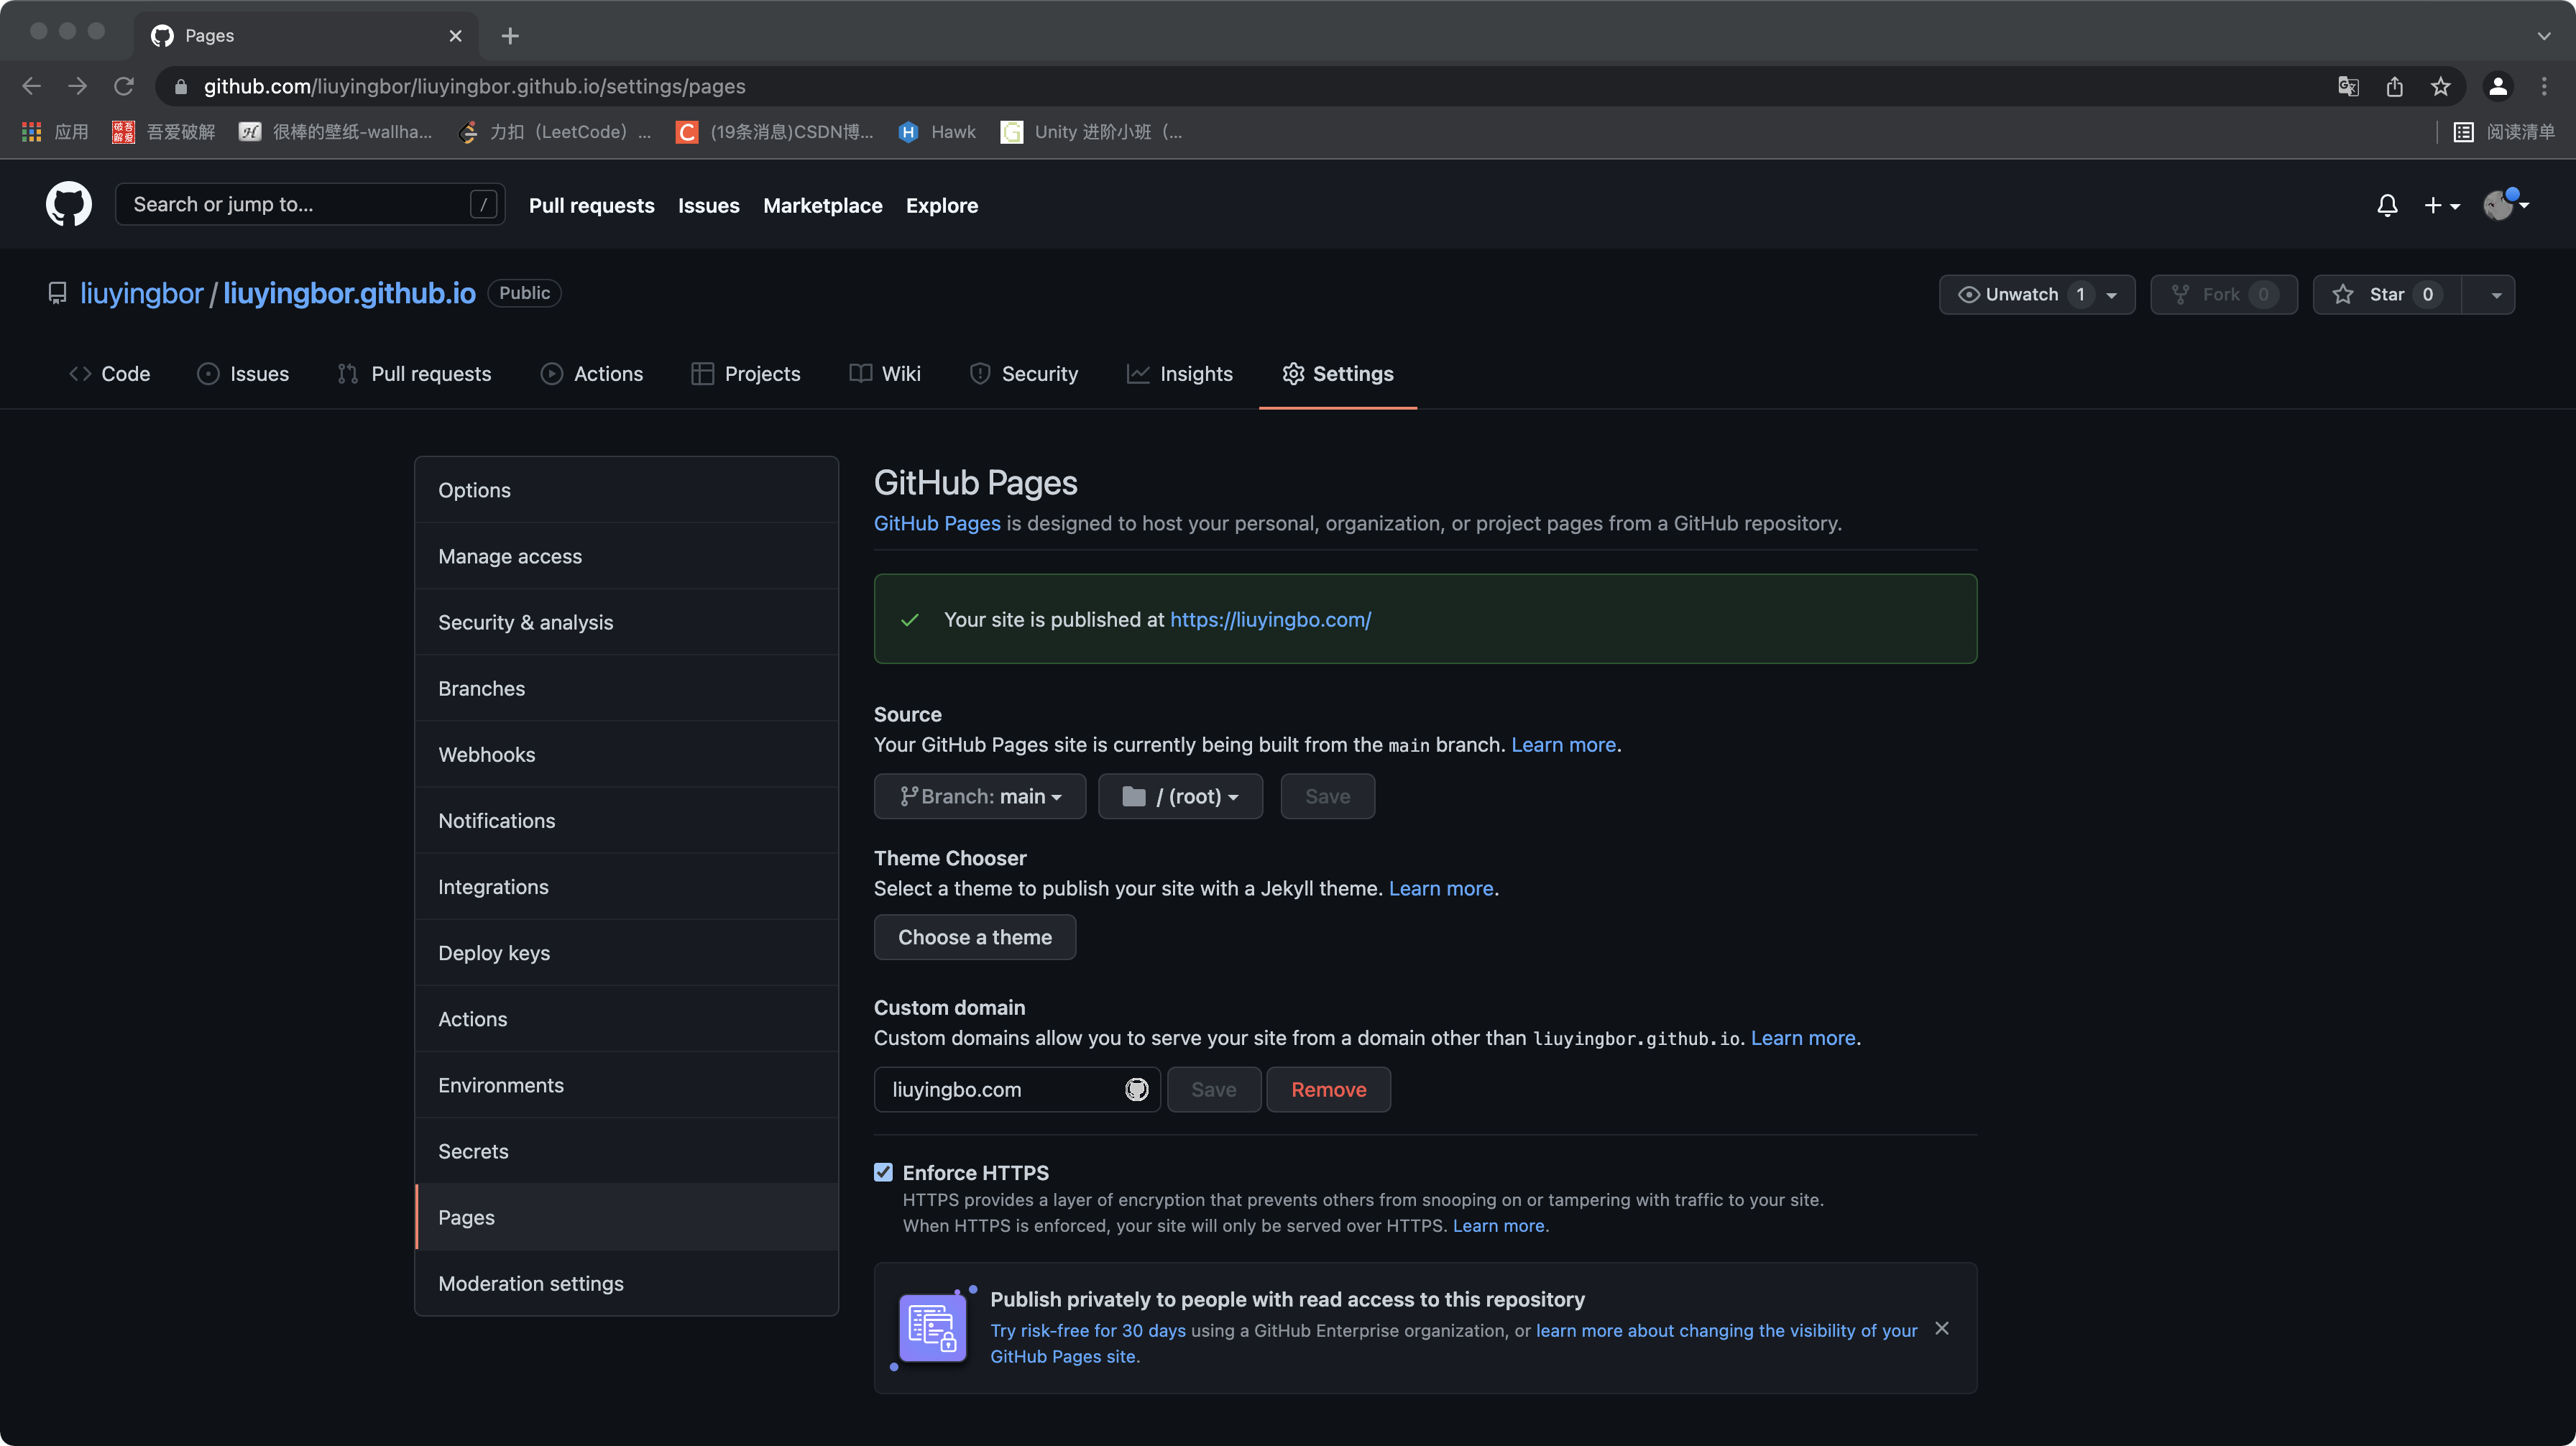This screenshot has height=1446, width=2576.
Task: Open Webhooks settings
Action: point(626,754)
